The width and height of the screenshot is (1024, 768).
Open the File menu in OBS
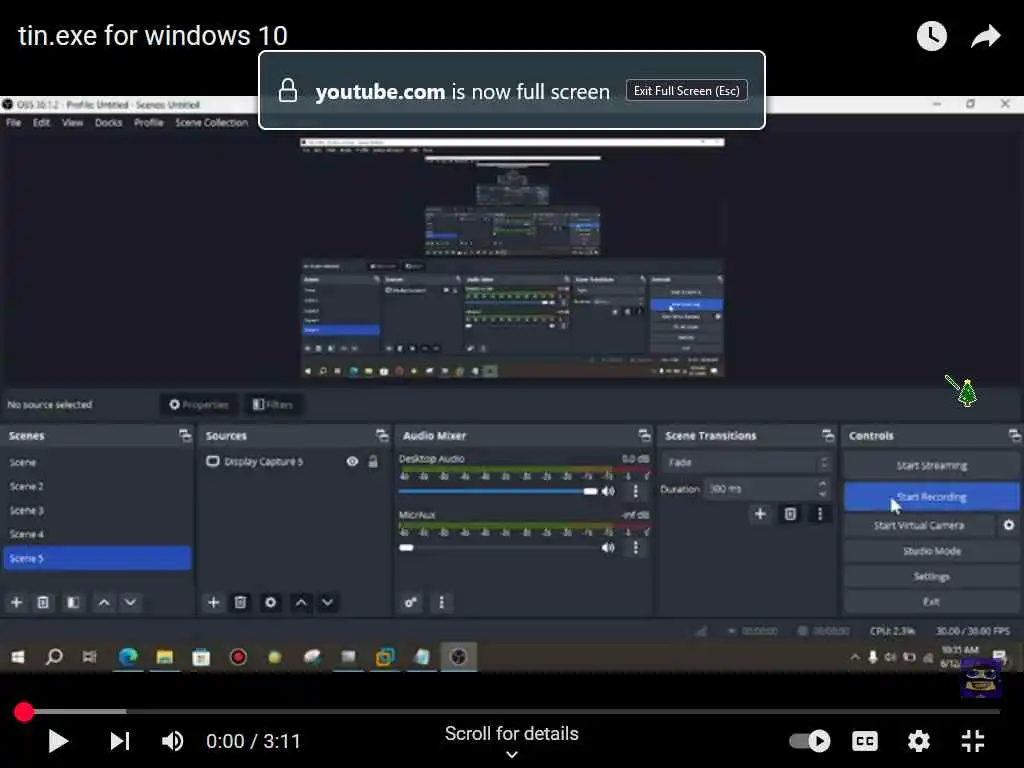(13, 123)
